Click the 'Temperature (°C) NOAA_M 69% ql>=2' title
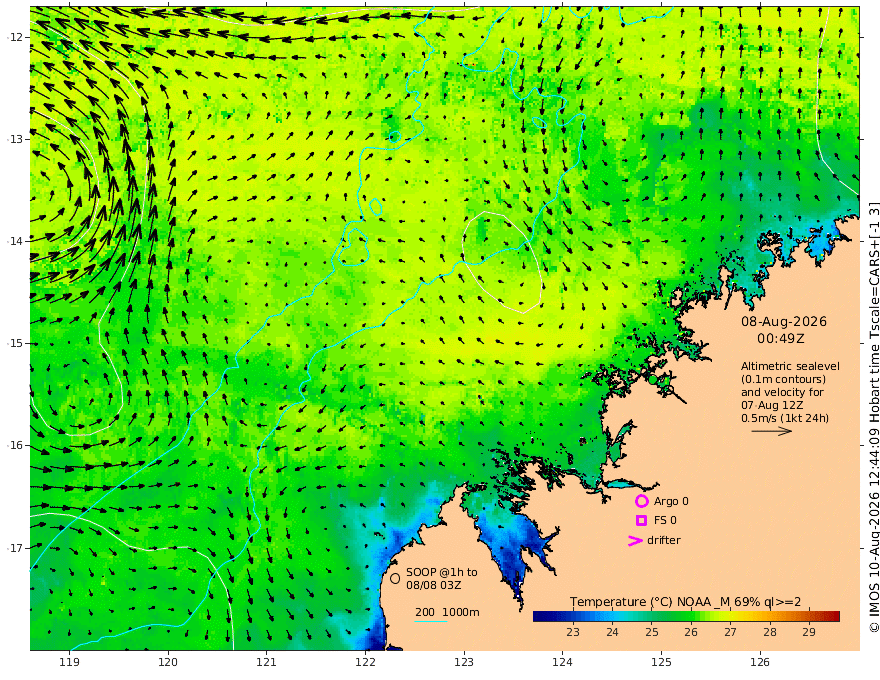This screenshot has width=880, height=680. click(x=685, y=602)
